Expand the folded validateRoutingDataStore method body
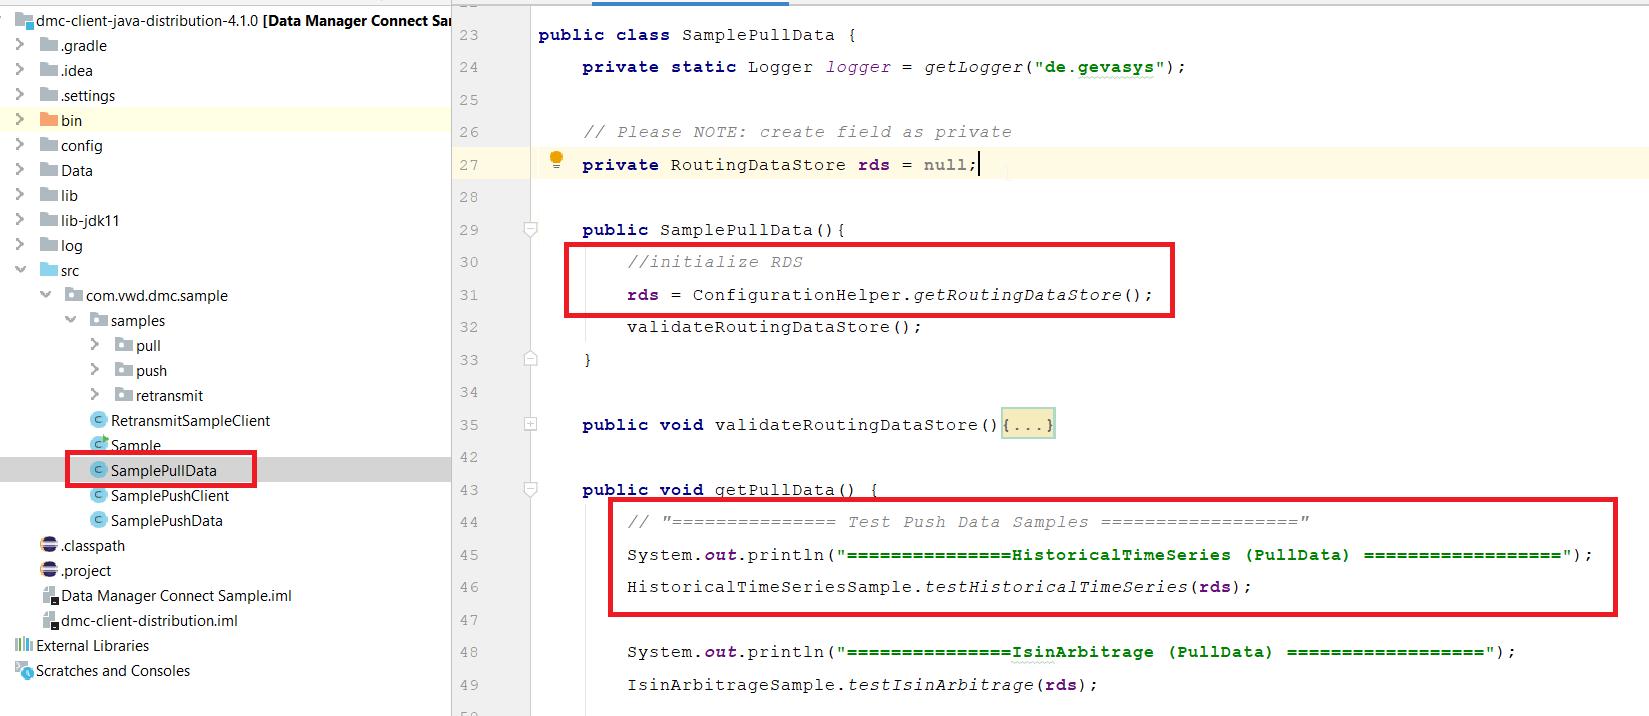 click(x=1028, y=425)
